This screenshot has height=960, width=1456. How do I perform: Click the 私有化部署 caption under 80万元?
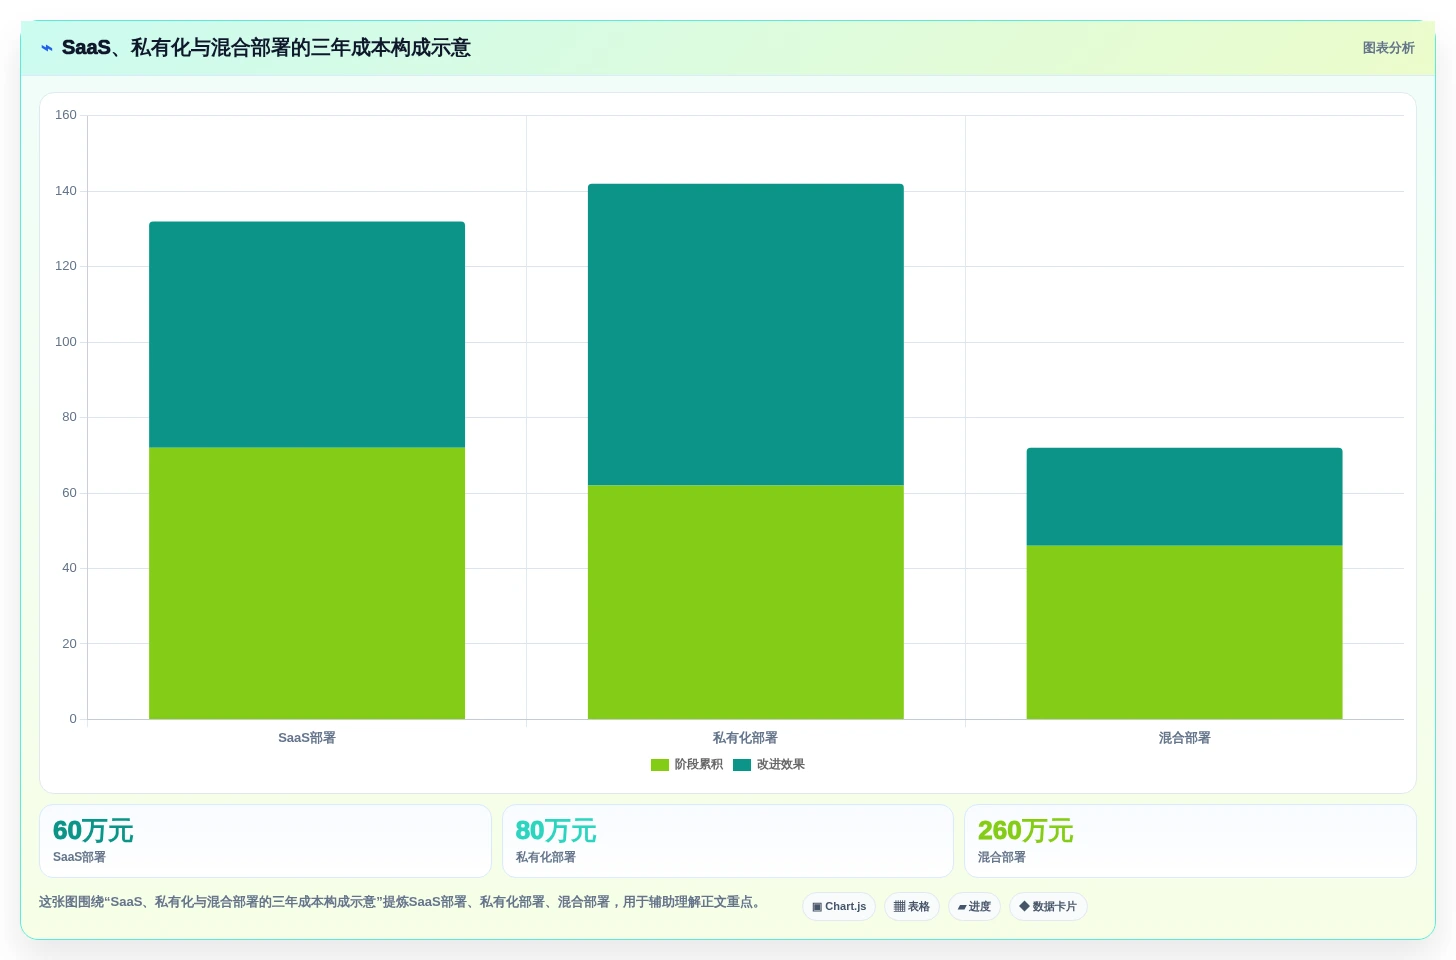point(545,857)
